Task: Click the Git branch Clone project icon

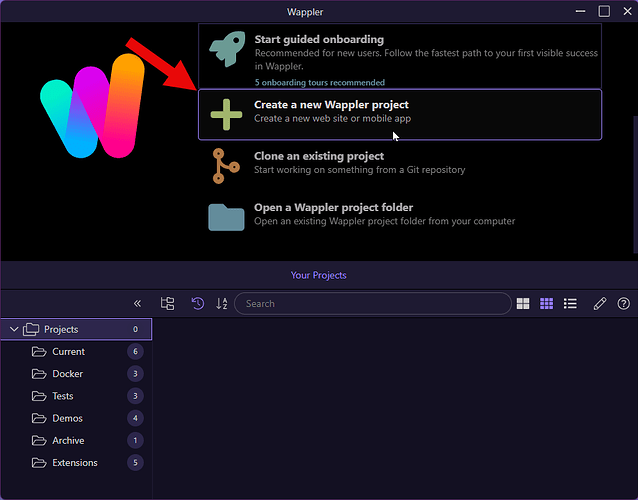Action: point(225,166)
